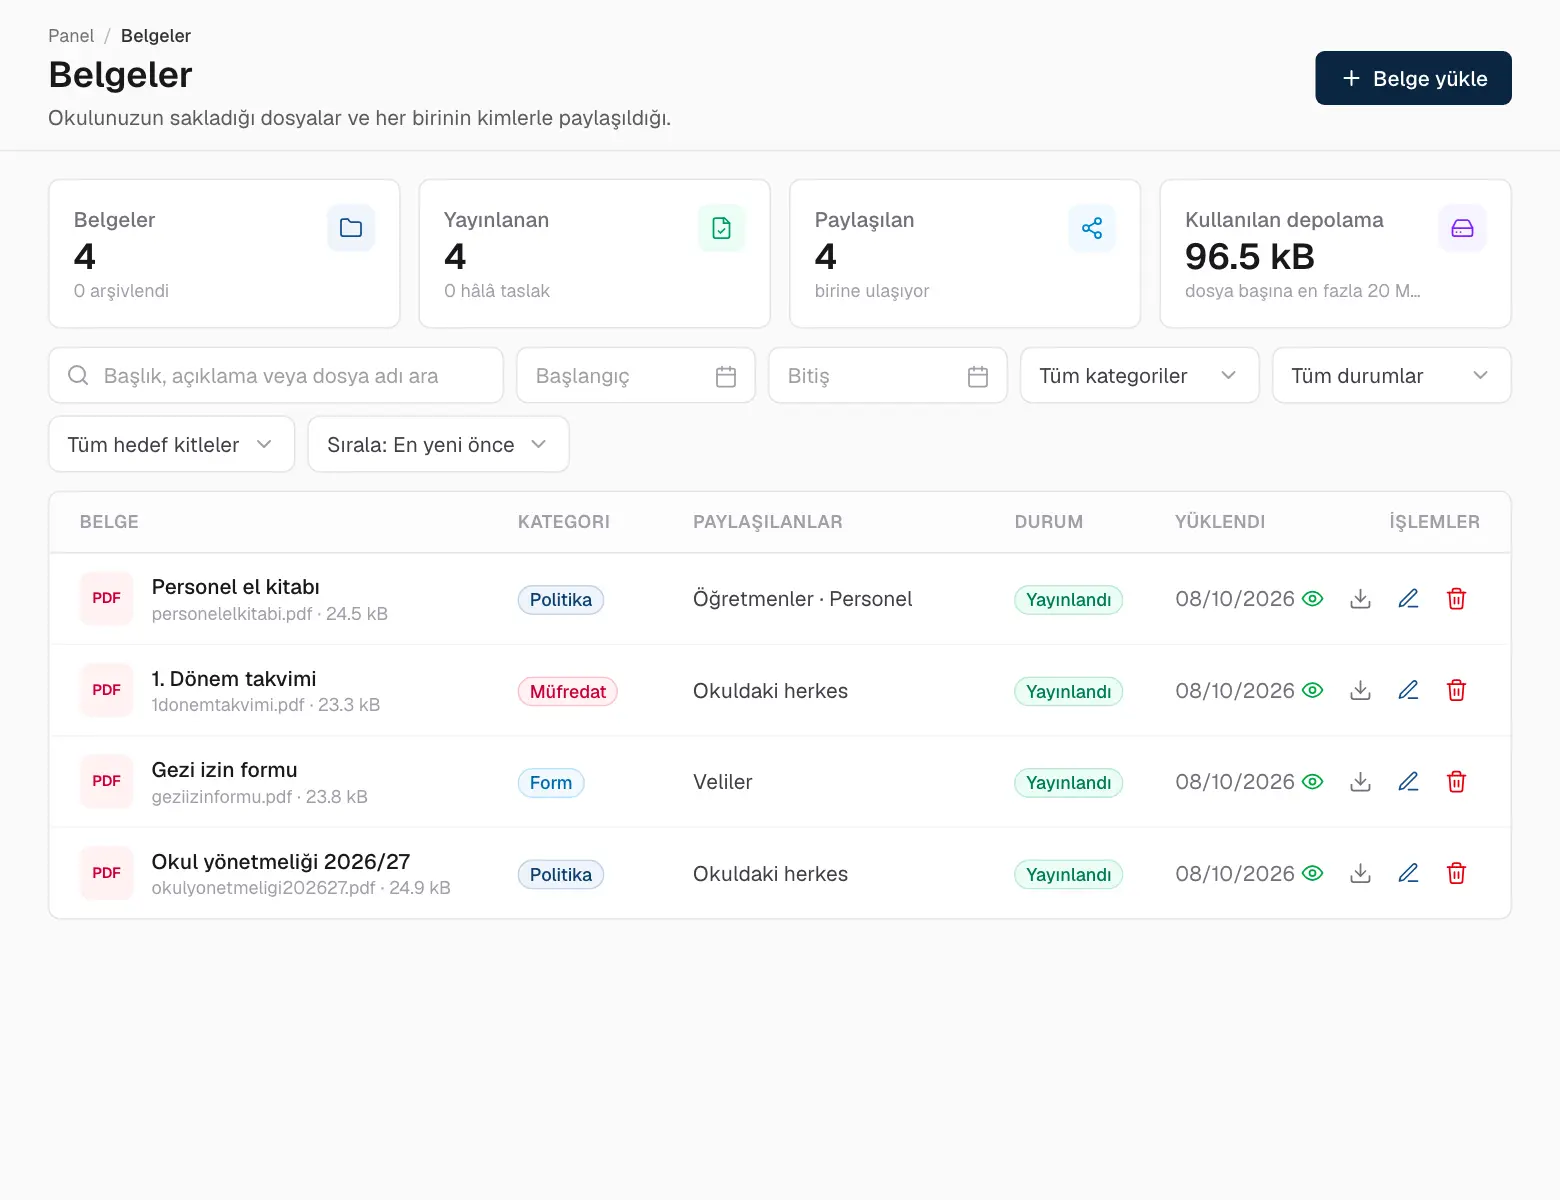This screenshot has height=1200, width=1560.
Task: Click the KATEGORI column header
Action: (x=563, y=522)
